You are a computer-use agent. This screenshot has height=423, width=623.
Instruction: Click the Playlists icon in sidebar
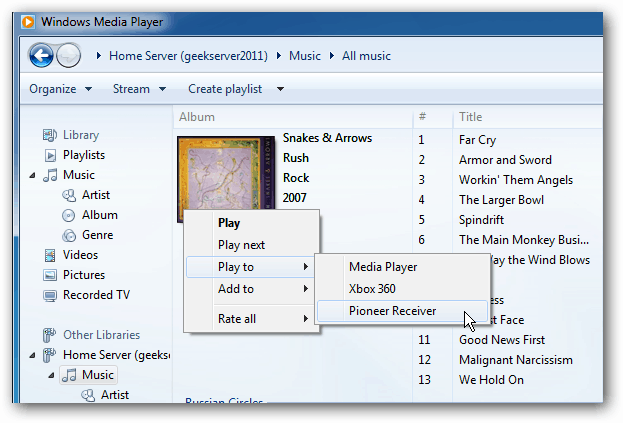(50, 155)
